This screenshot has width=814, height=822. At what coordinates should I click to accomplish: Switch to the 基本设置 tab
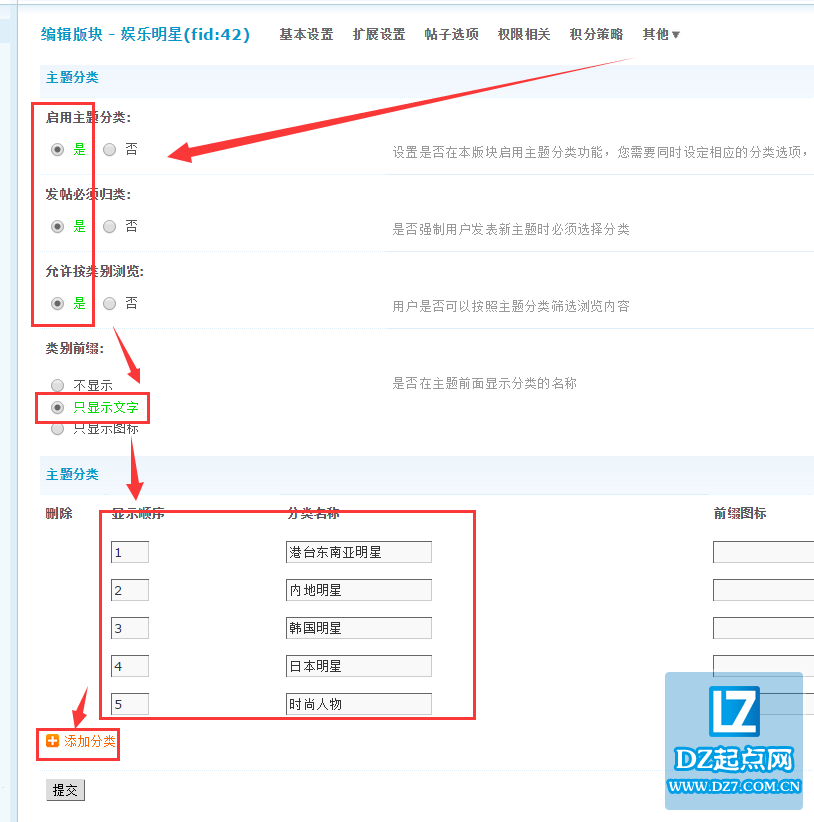[x=307, y=35]
